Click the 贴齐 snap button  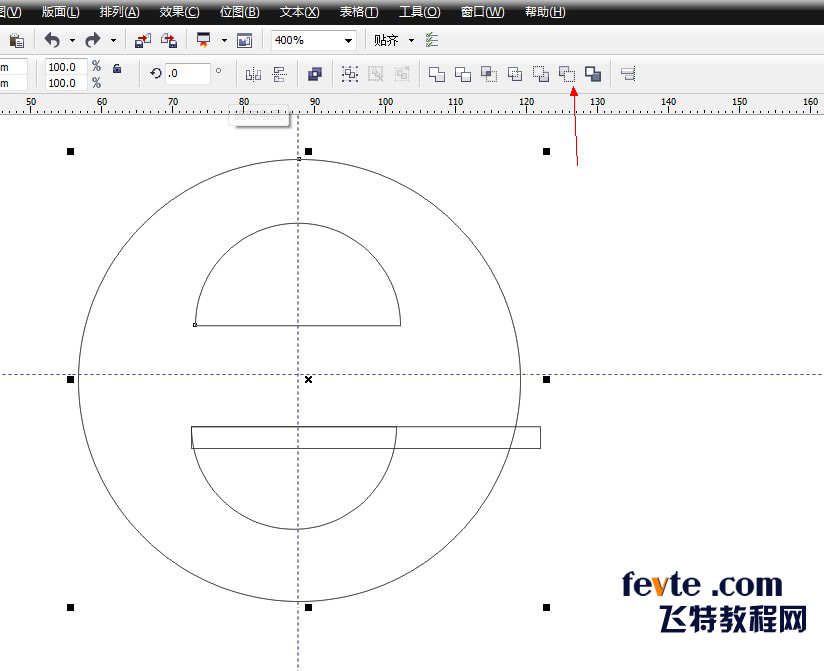pyautogui.click(x=385, y=41)
